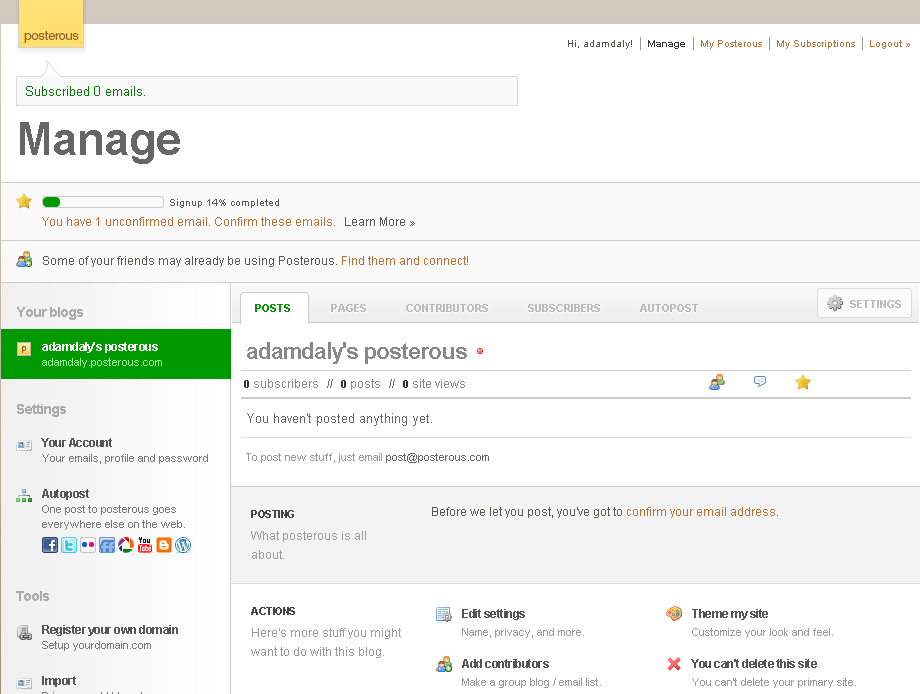The height and width of the screenshot is (694, 920).
Task: Click Add contributors action link
Action: pos(505,663)
